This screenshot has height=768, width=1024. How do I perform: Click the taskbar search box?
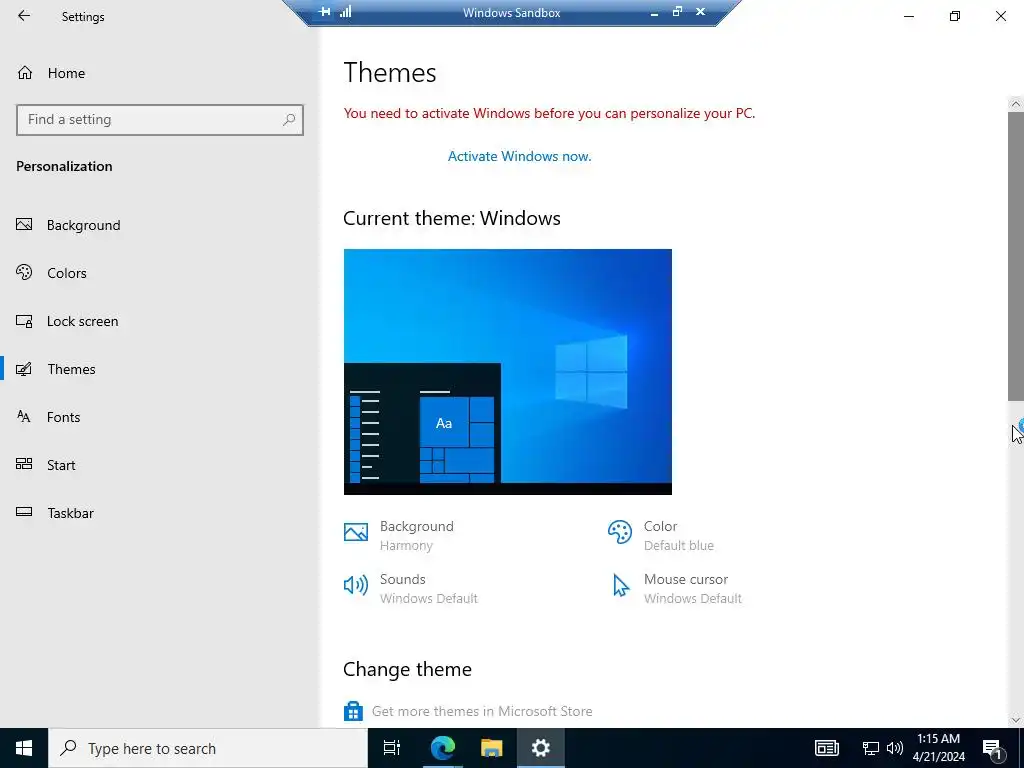tap(208, 748)
